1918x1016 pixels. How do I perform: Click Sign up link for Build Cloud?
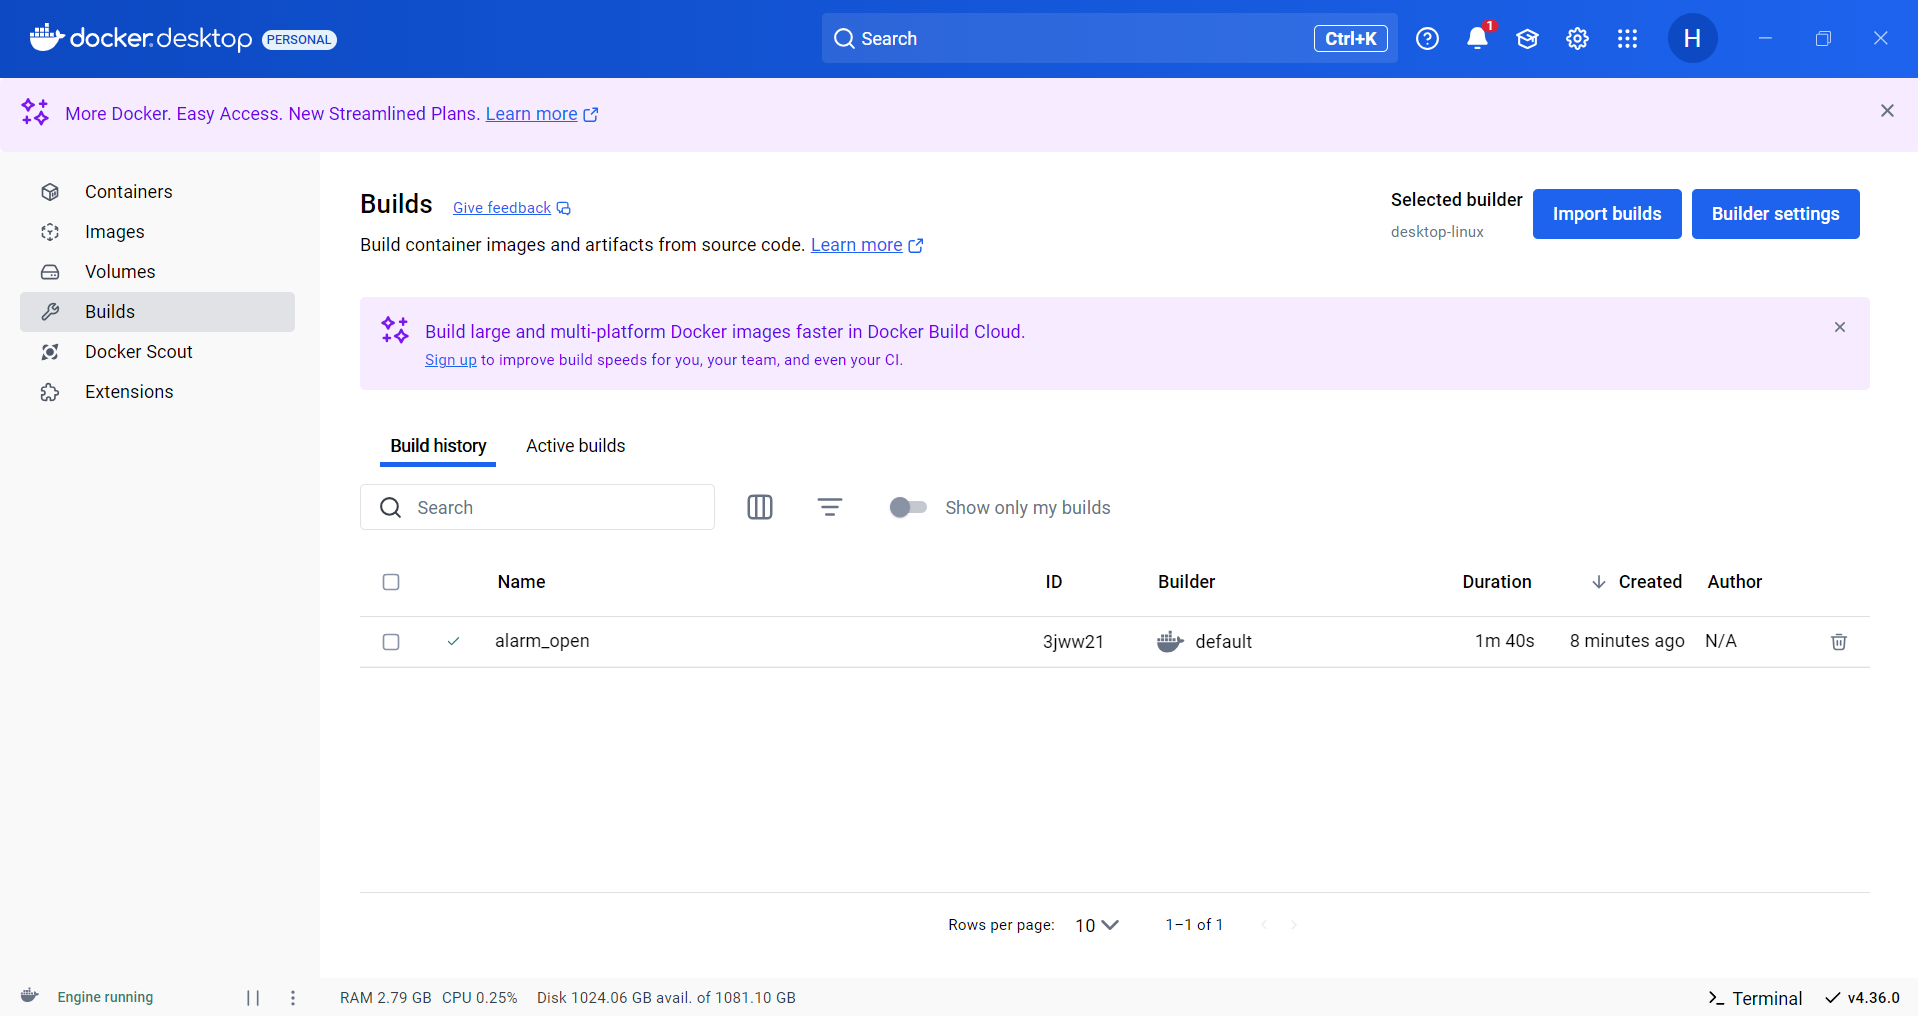point(451,360)
